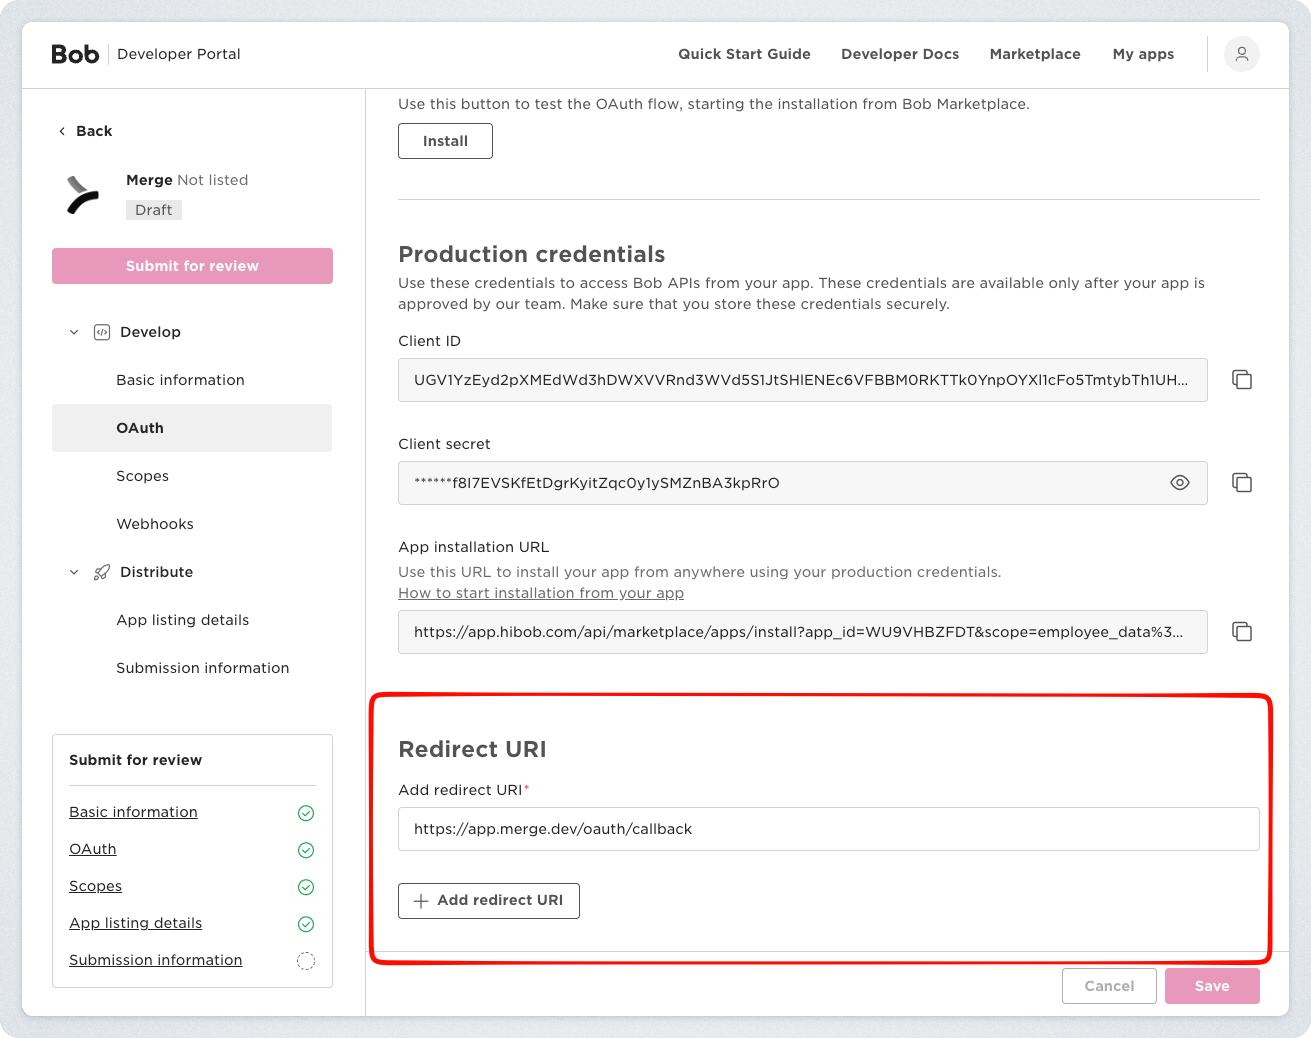
Task: Click the Redirect URI heading
Action: (x=472, y=749)
